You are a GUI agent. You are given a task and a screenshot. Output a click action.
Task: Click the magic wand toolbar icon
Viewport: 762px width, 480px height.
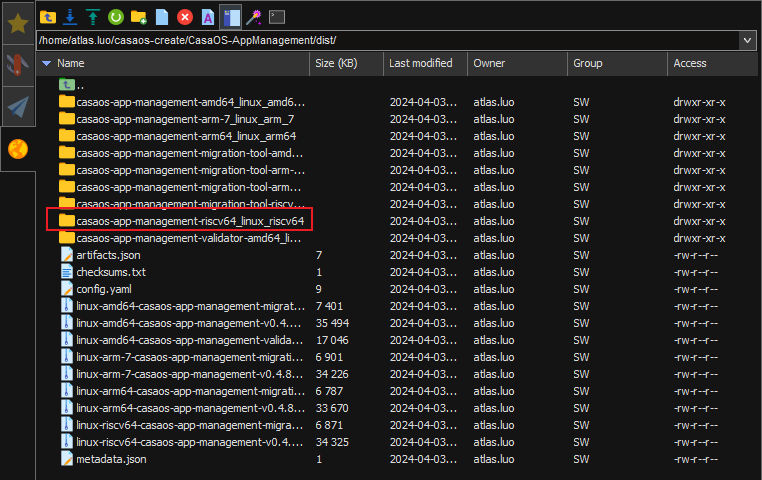tap(254, 17)
